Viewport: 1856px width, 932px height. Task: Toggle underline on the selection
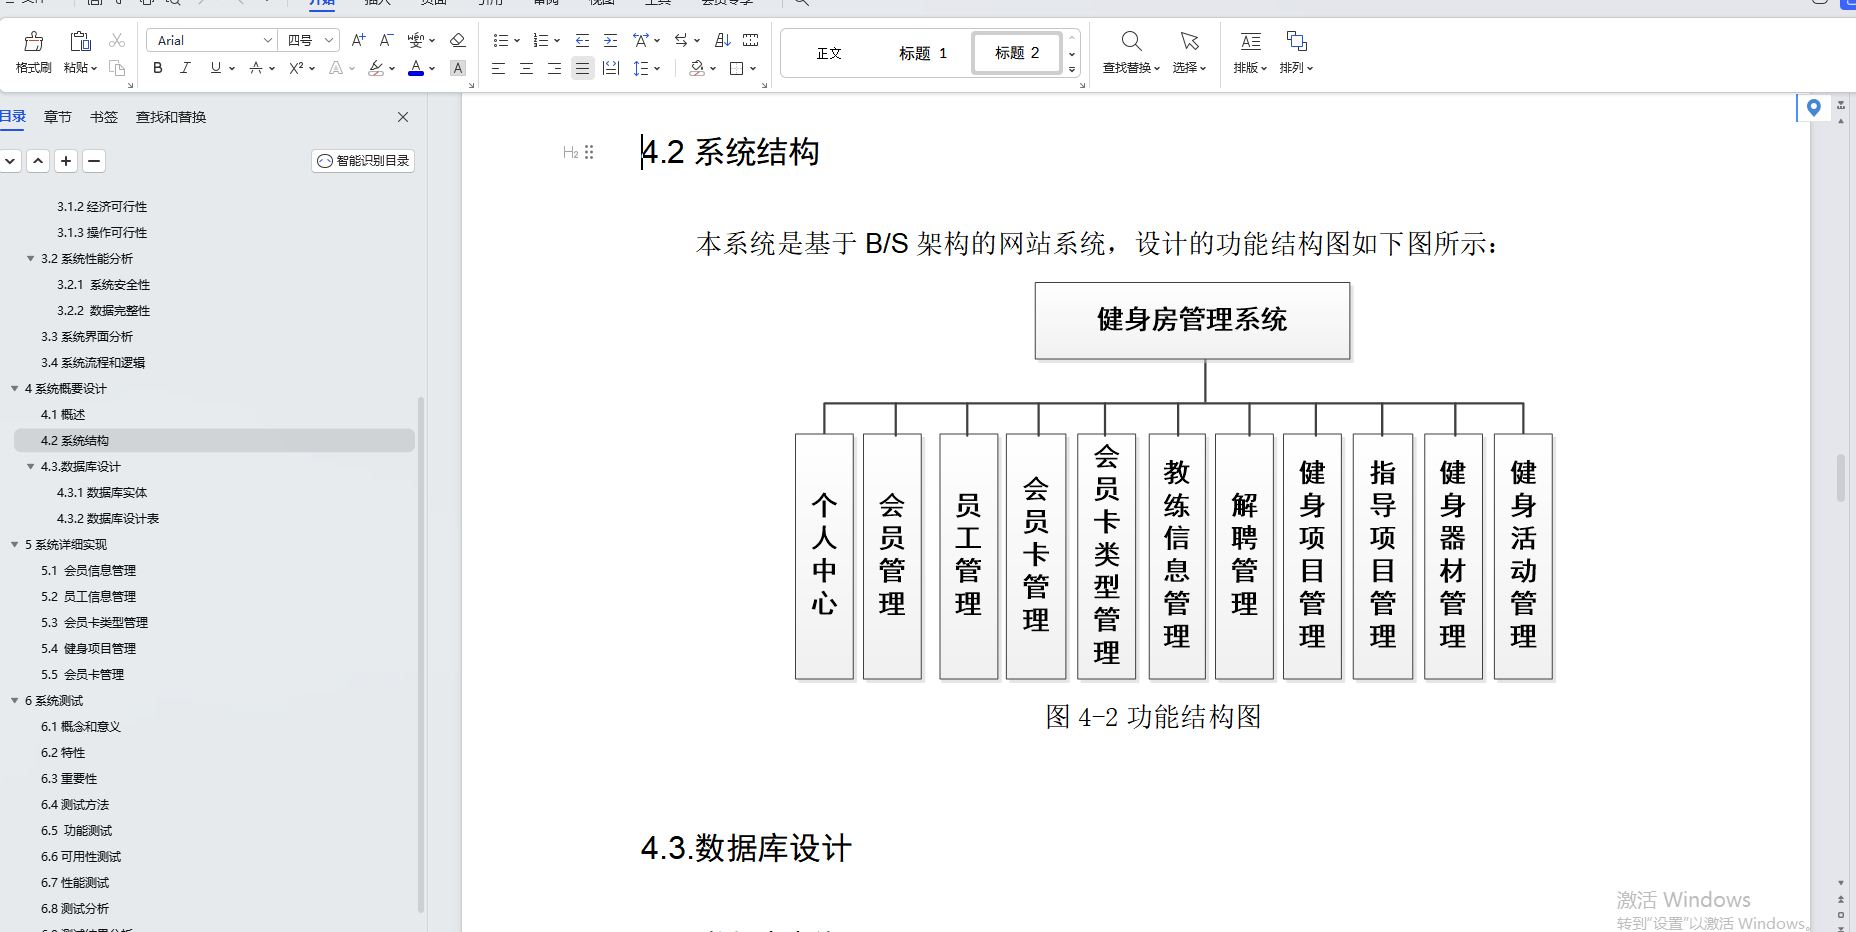pyautogui.click(x=213, y=68)
